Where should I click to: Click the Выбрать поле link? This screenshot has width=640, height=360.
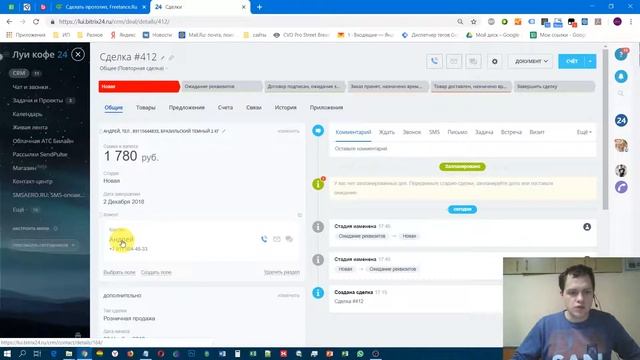[x=119, y=272]
